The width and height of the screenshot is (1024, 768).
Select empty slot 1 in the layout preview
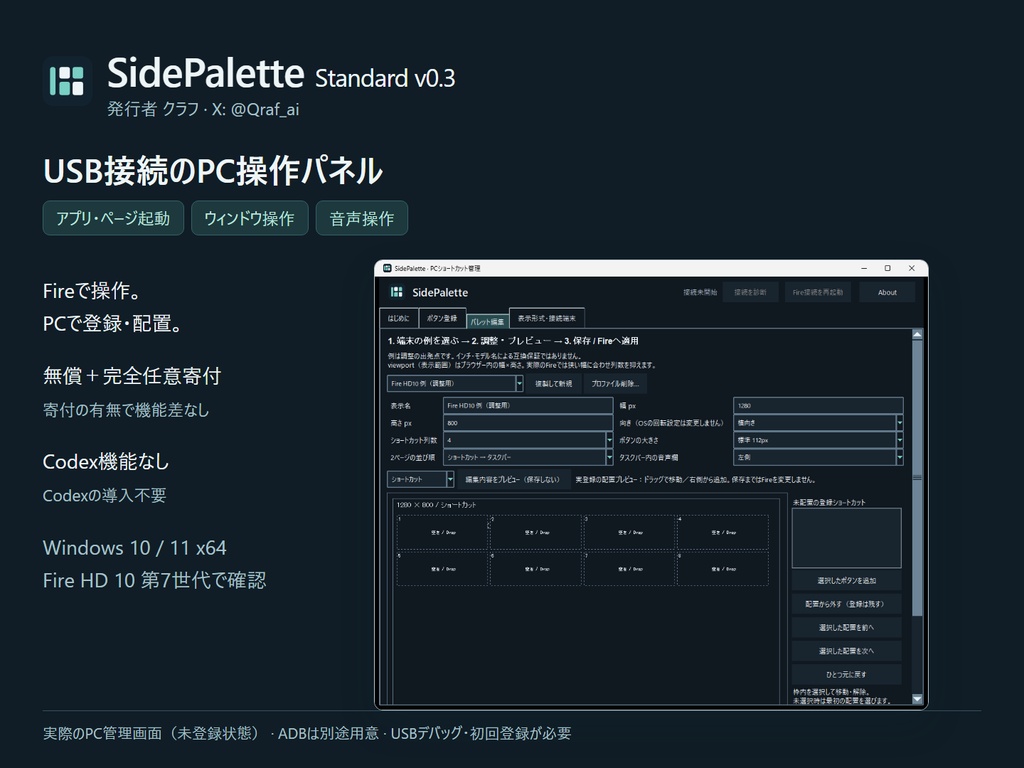[443, 532]
